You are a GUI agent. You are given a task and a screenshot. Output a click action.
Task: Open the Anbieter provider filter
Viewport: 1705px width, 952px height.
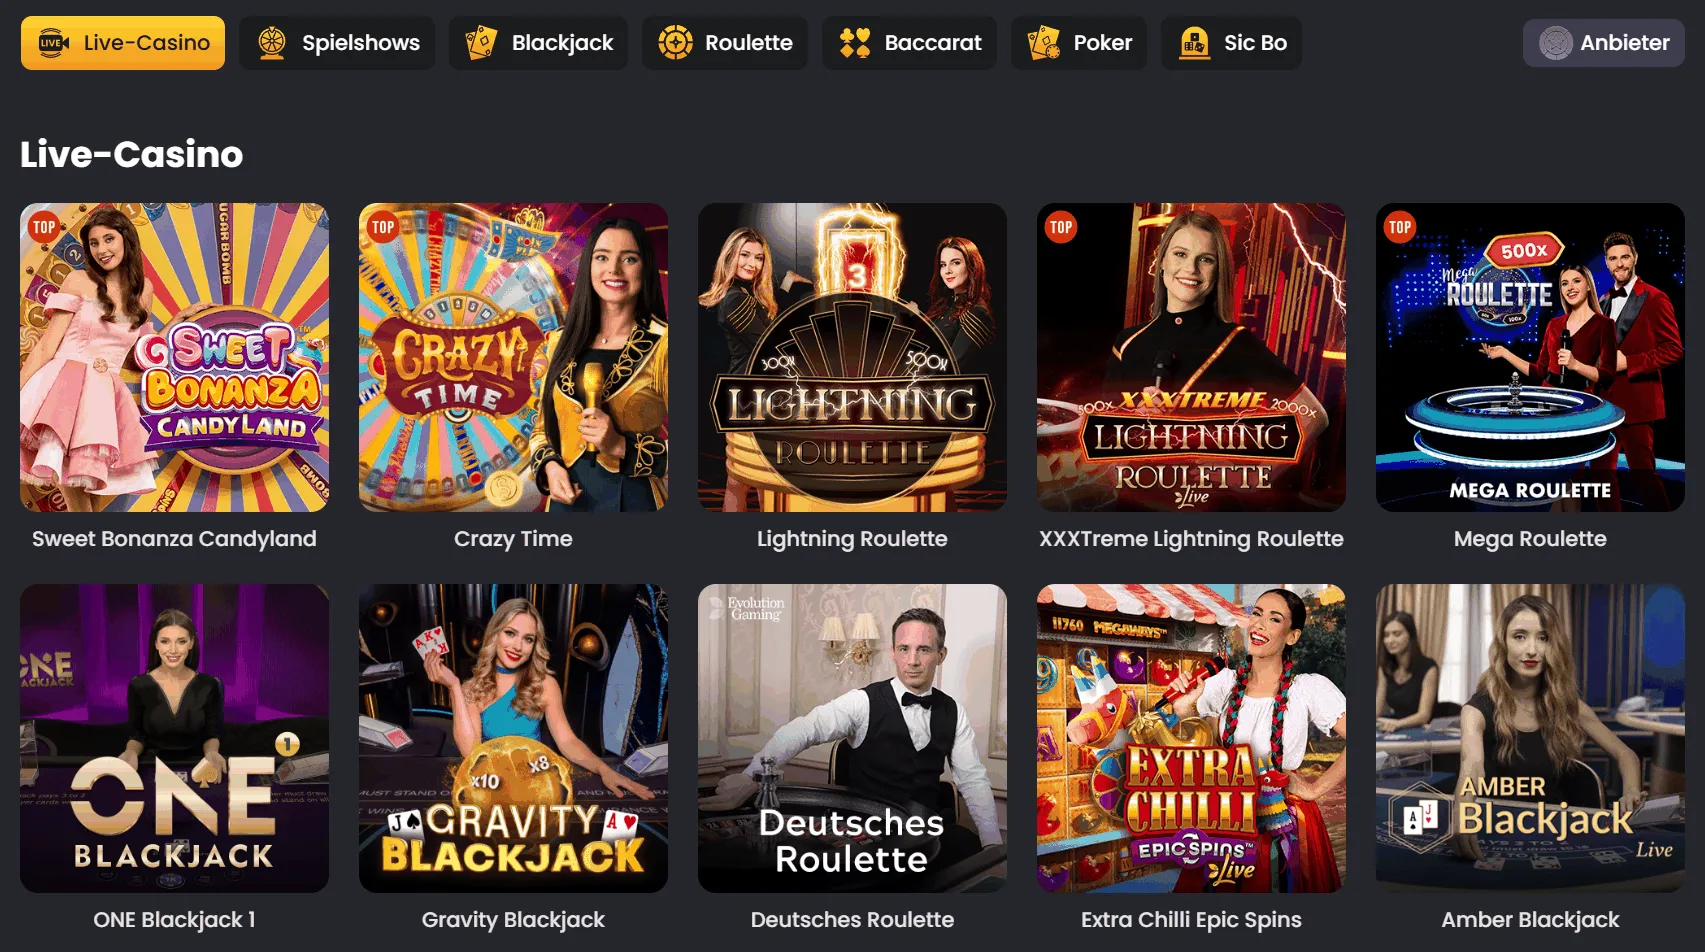(1604, 43)
